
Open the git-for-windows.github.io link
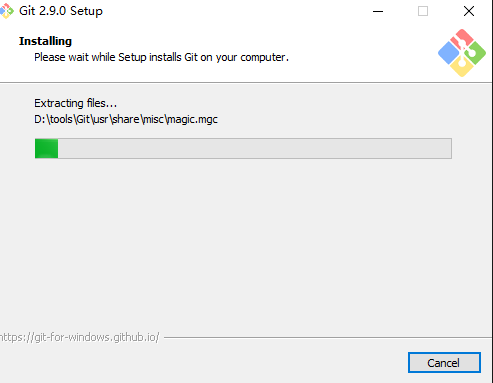pos(80,337)
